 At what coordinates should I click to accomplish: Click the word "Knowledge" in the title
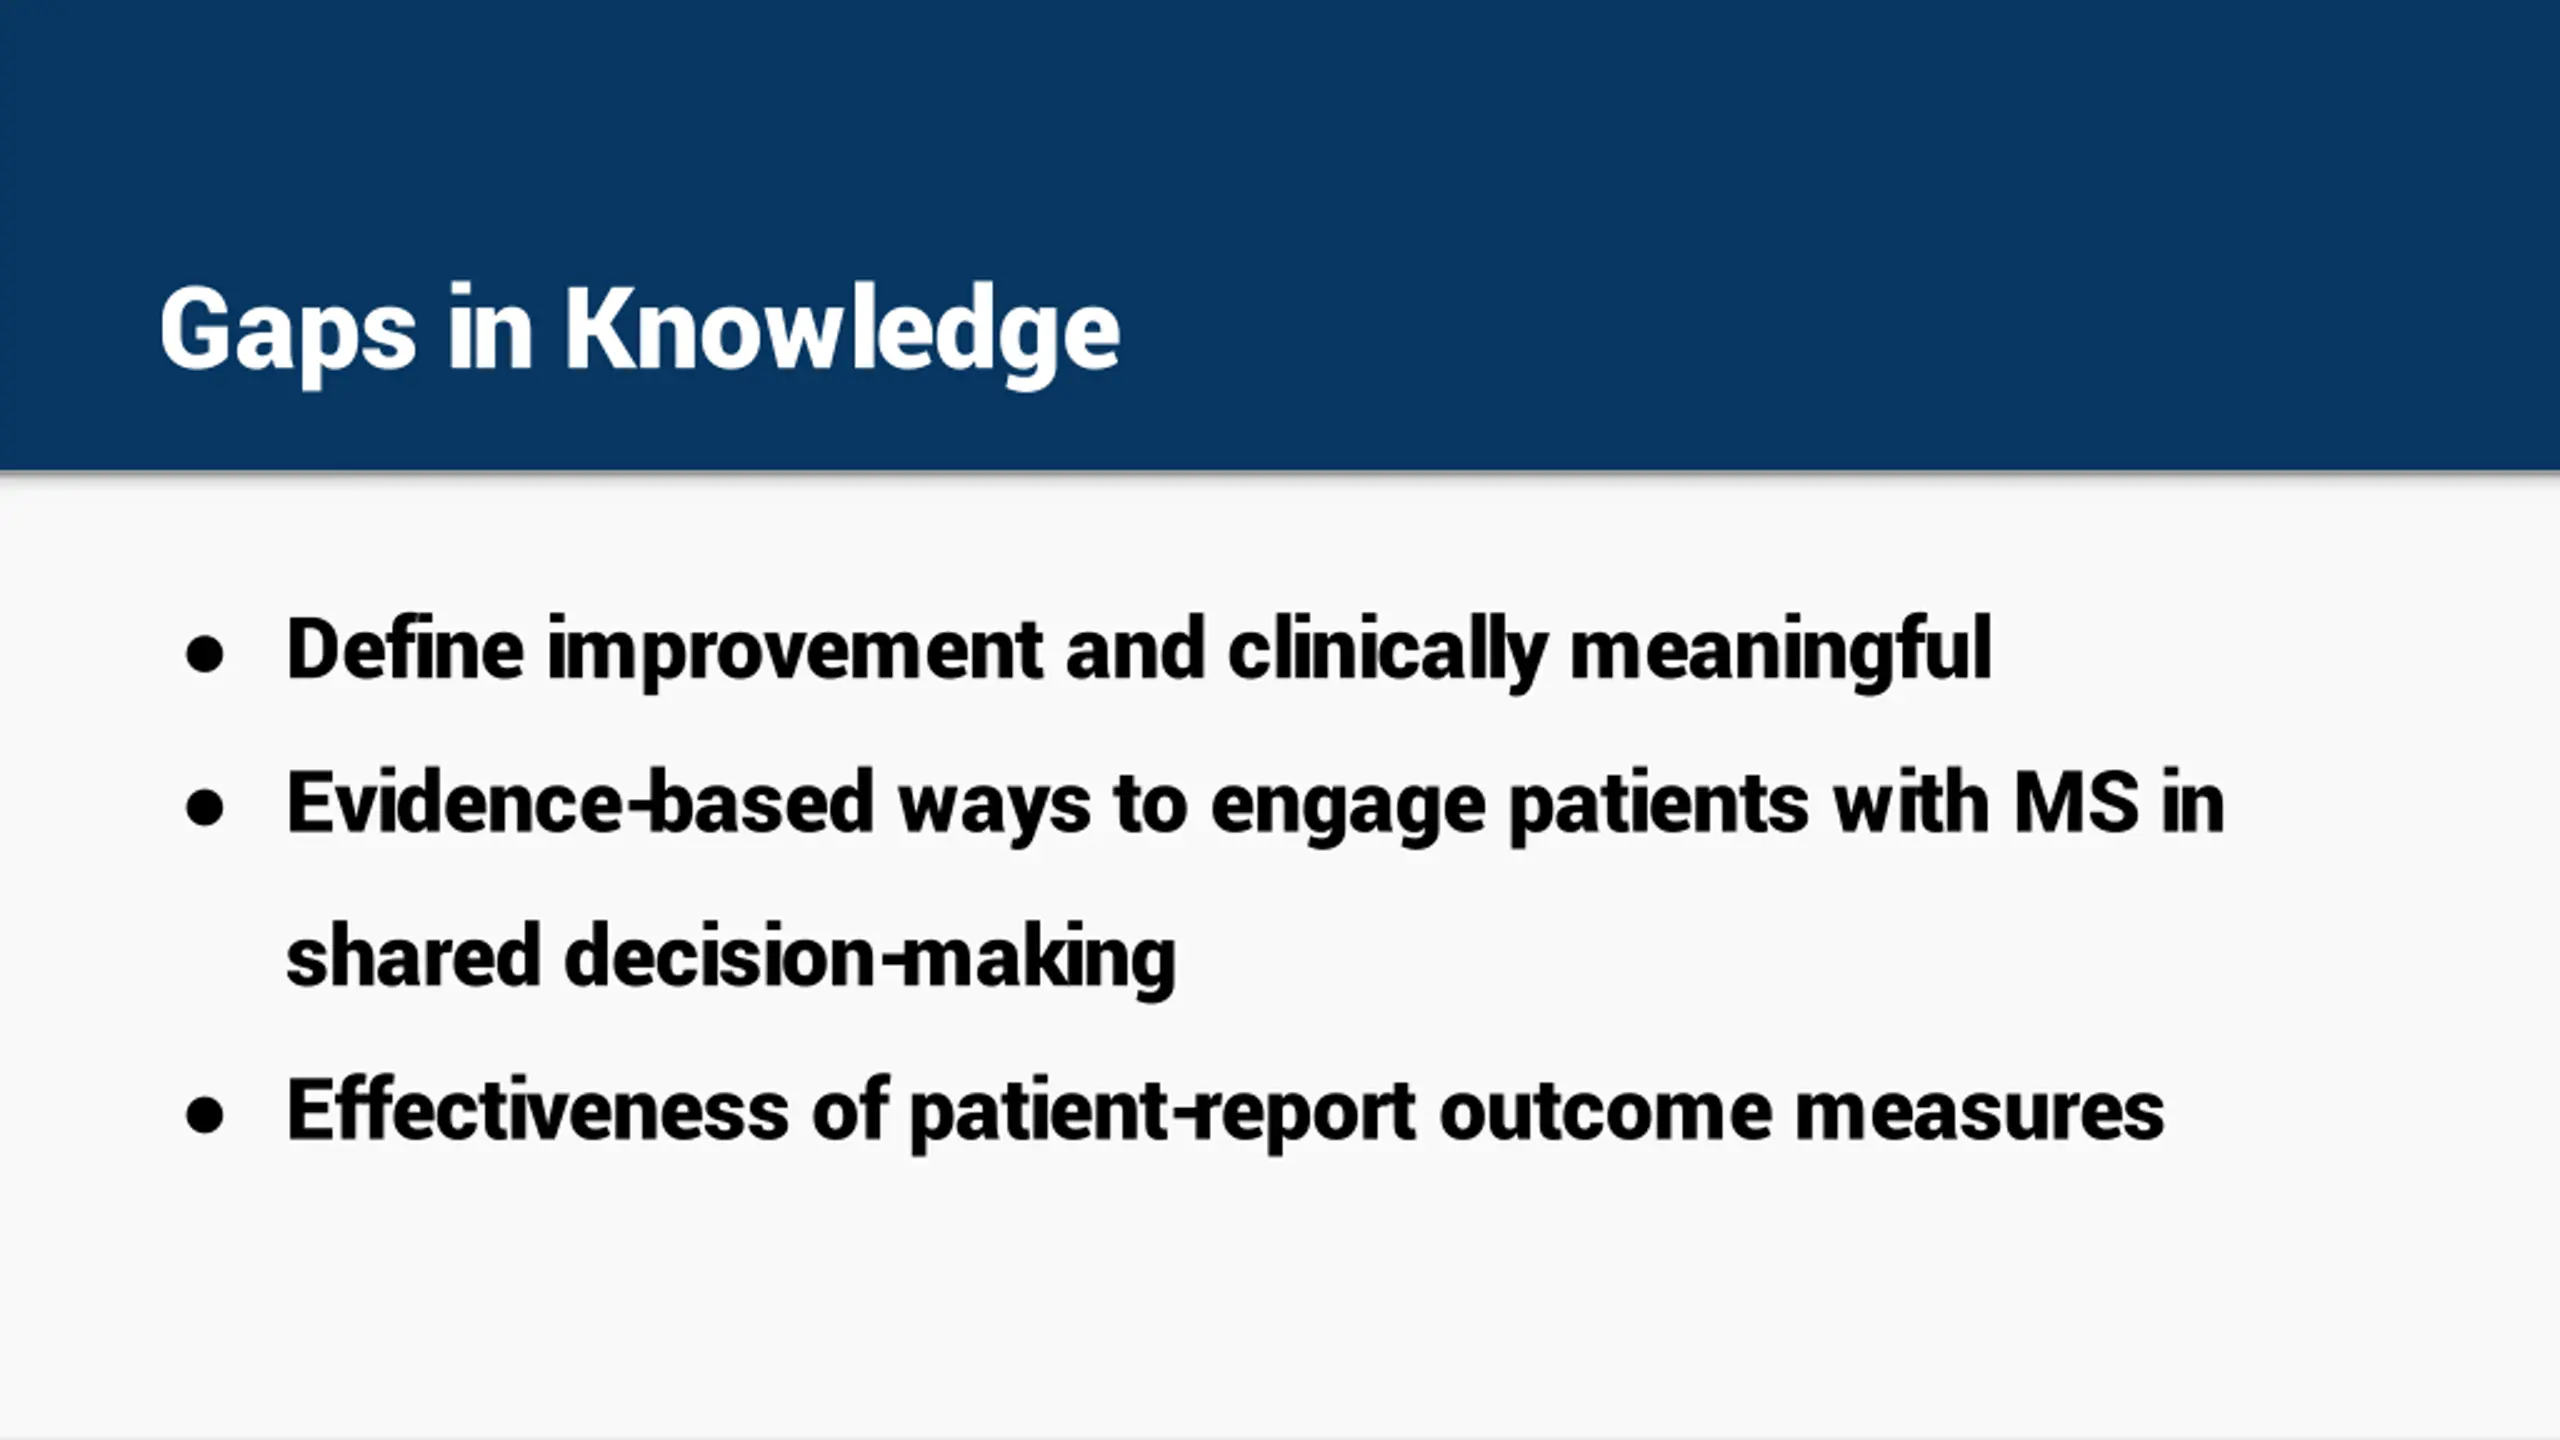pos(843,332)
